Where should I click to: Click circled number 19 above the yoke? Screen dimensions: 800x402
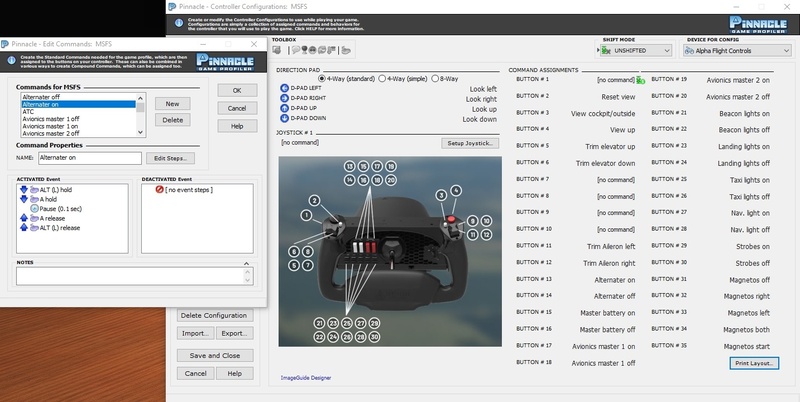[x=391, y=166]
